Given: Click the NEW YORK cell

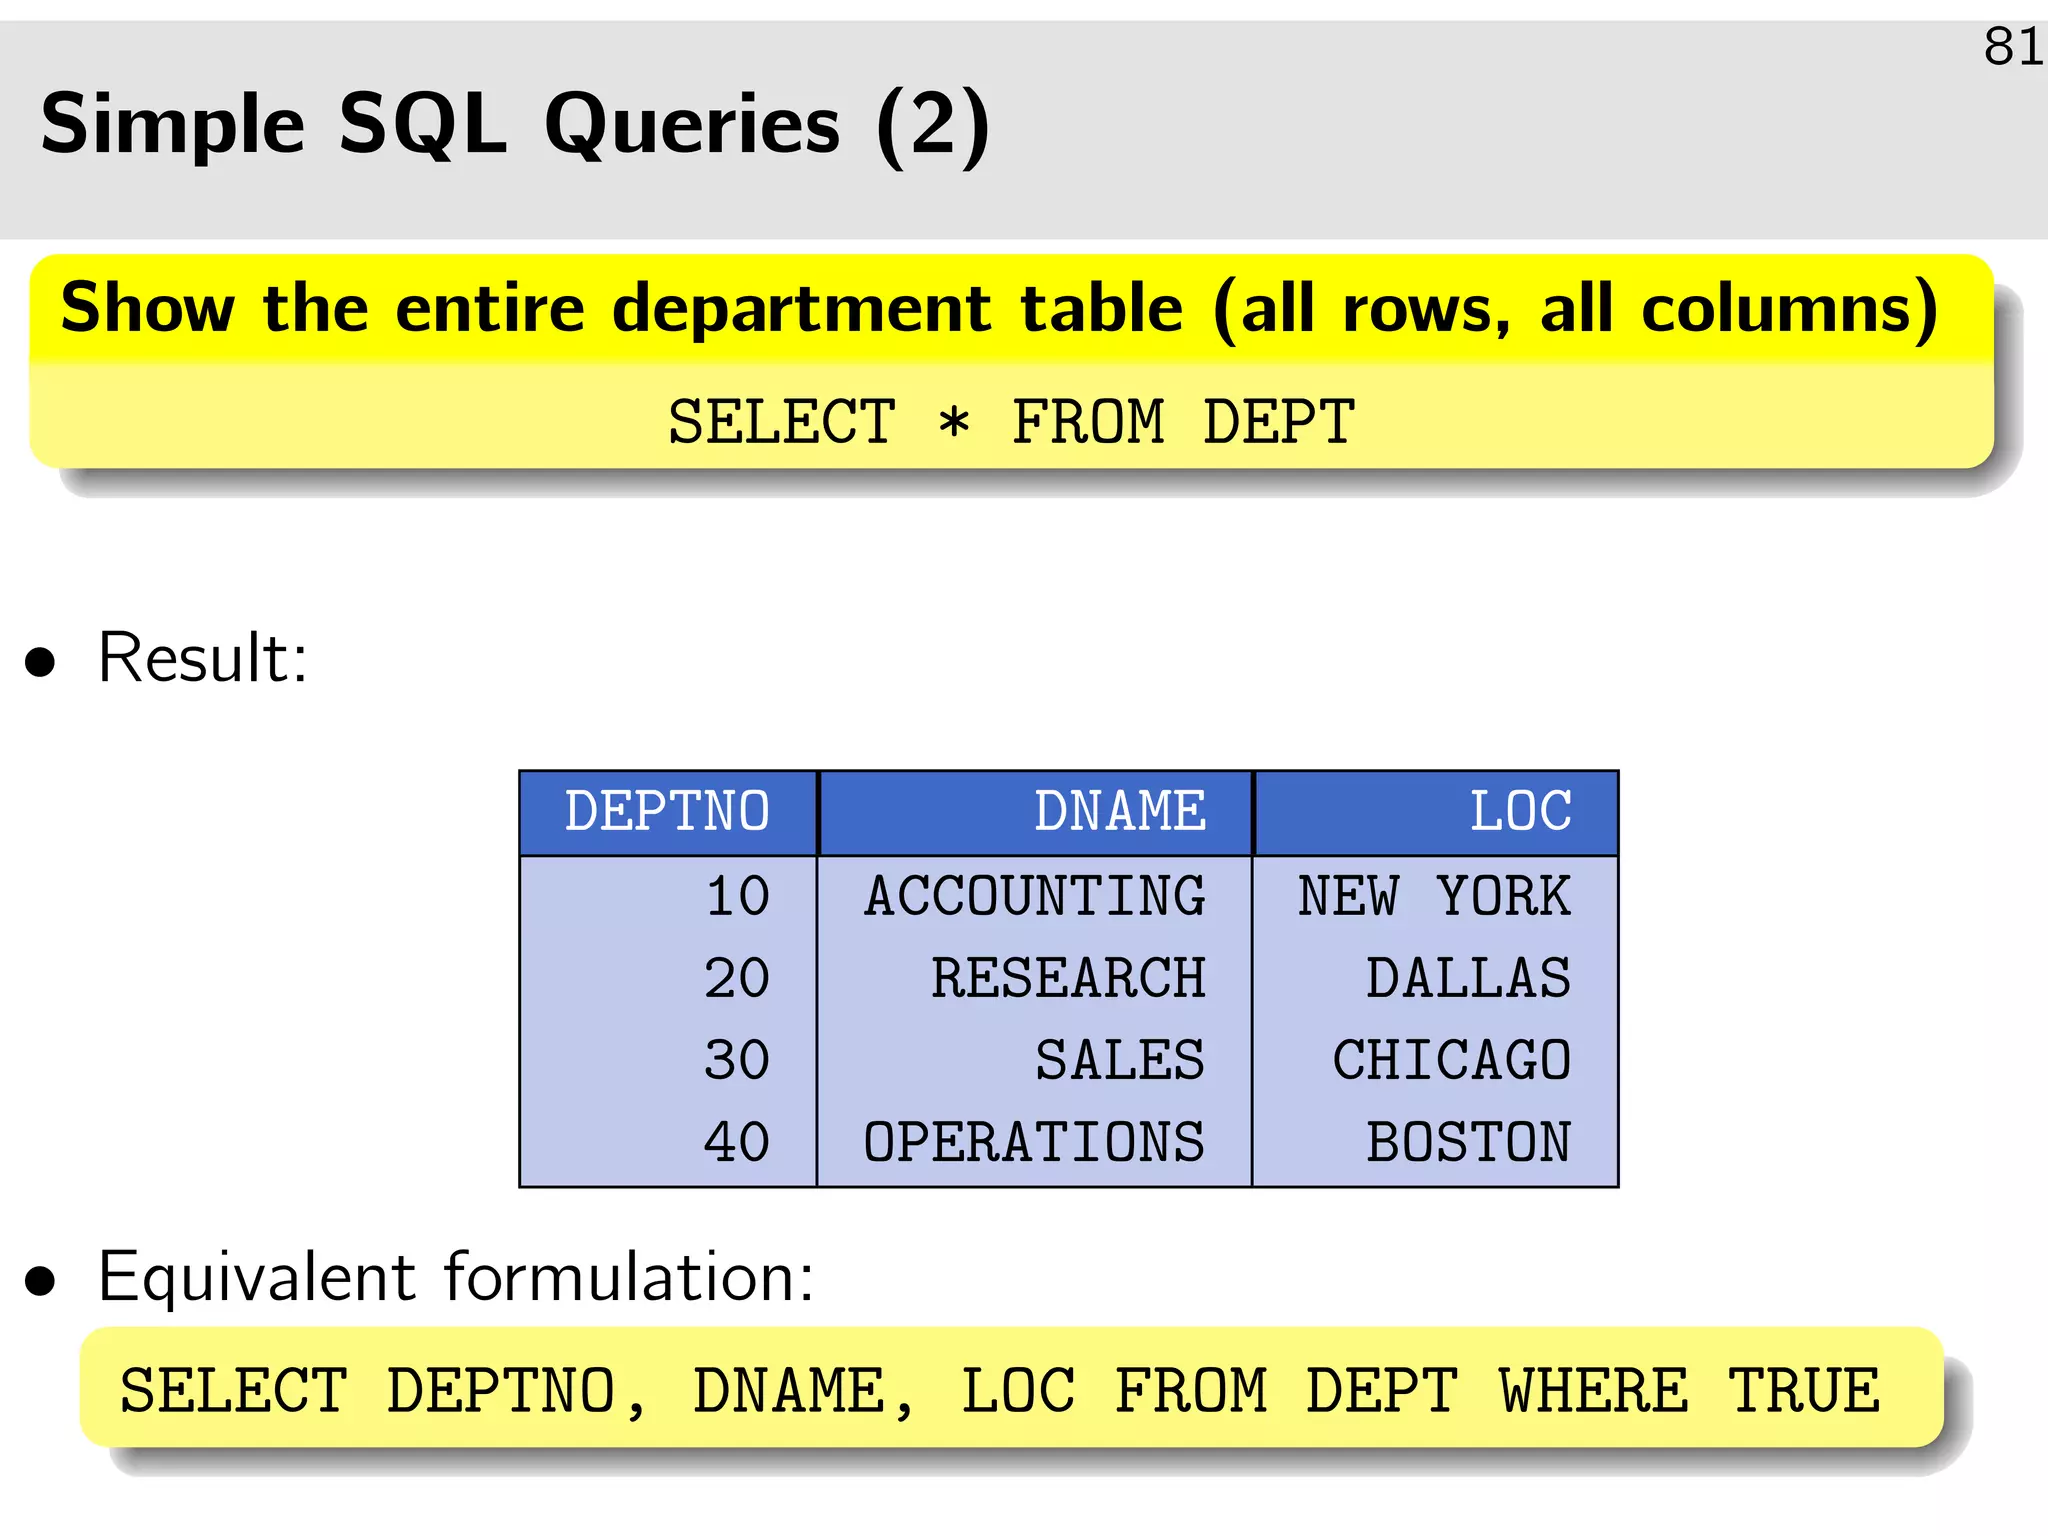Looking at the screenshot, I should click(x=1434, y=896).
